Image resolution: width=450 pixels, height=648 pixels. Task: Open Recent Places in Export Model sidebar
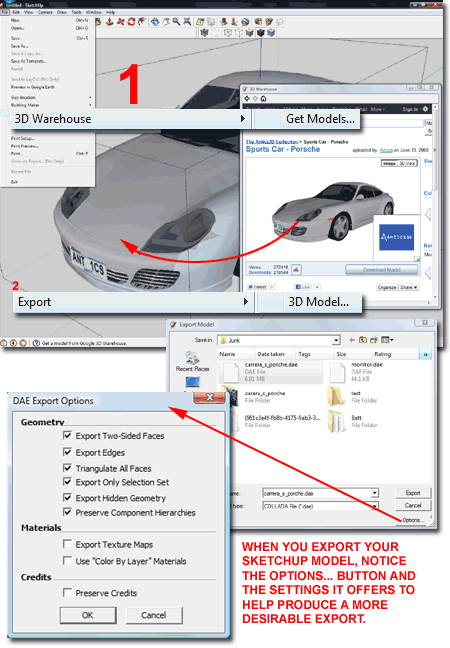tap(193, 362)
